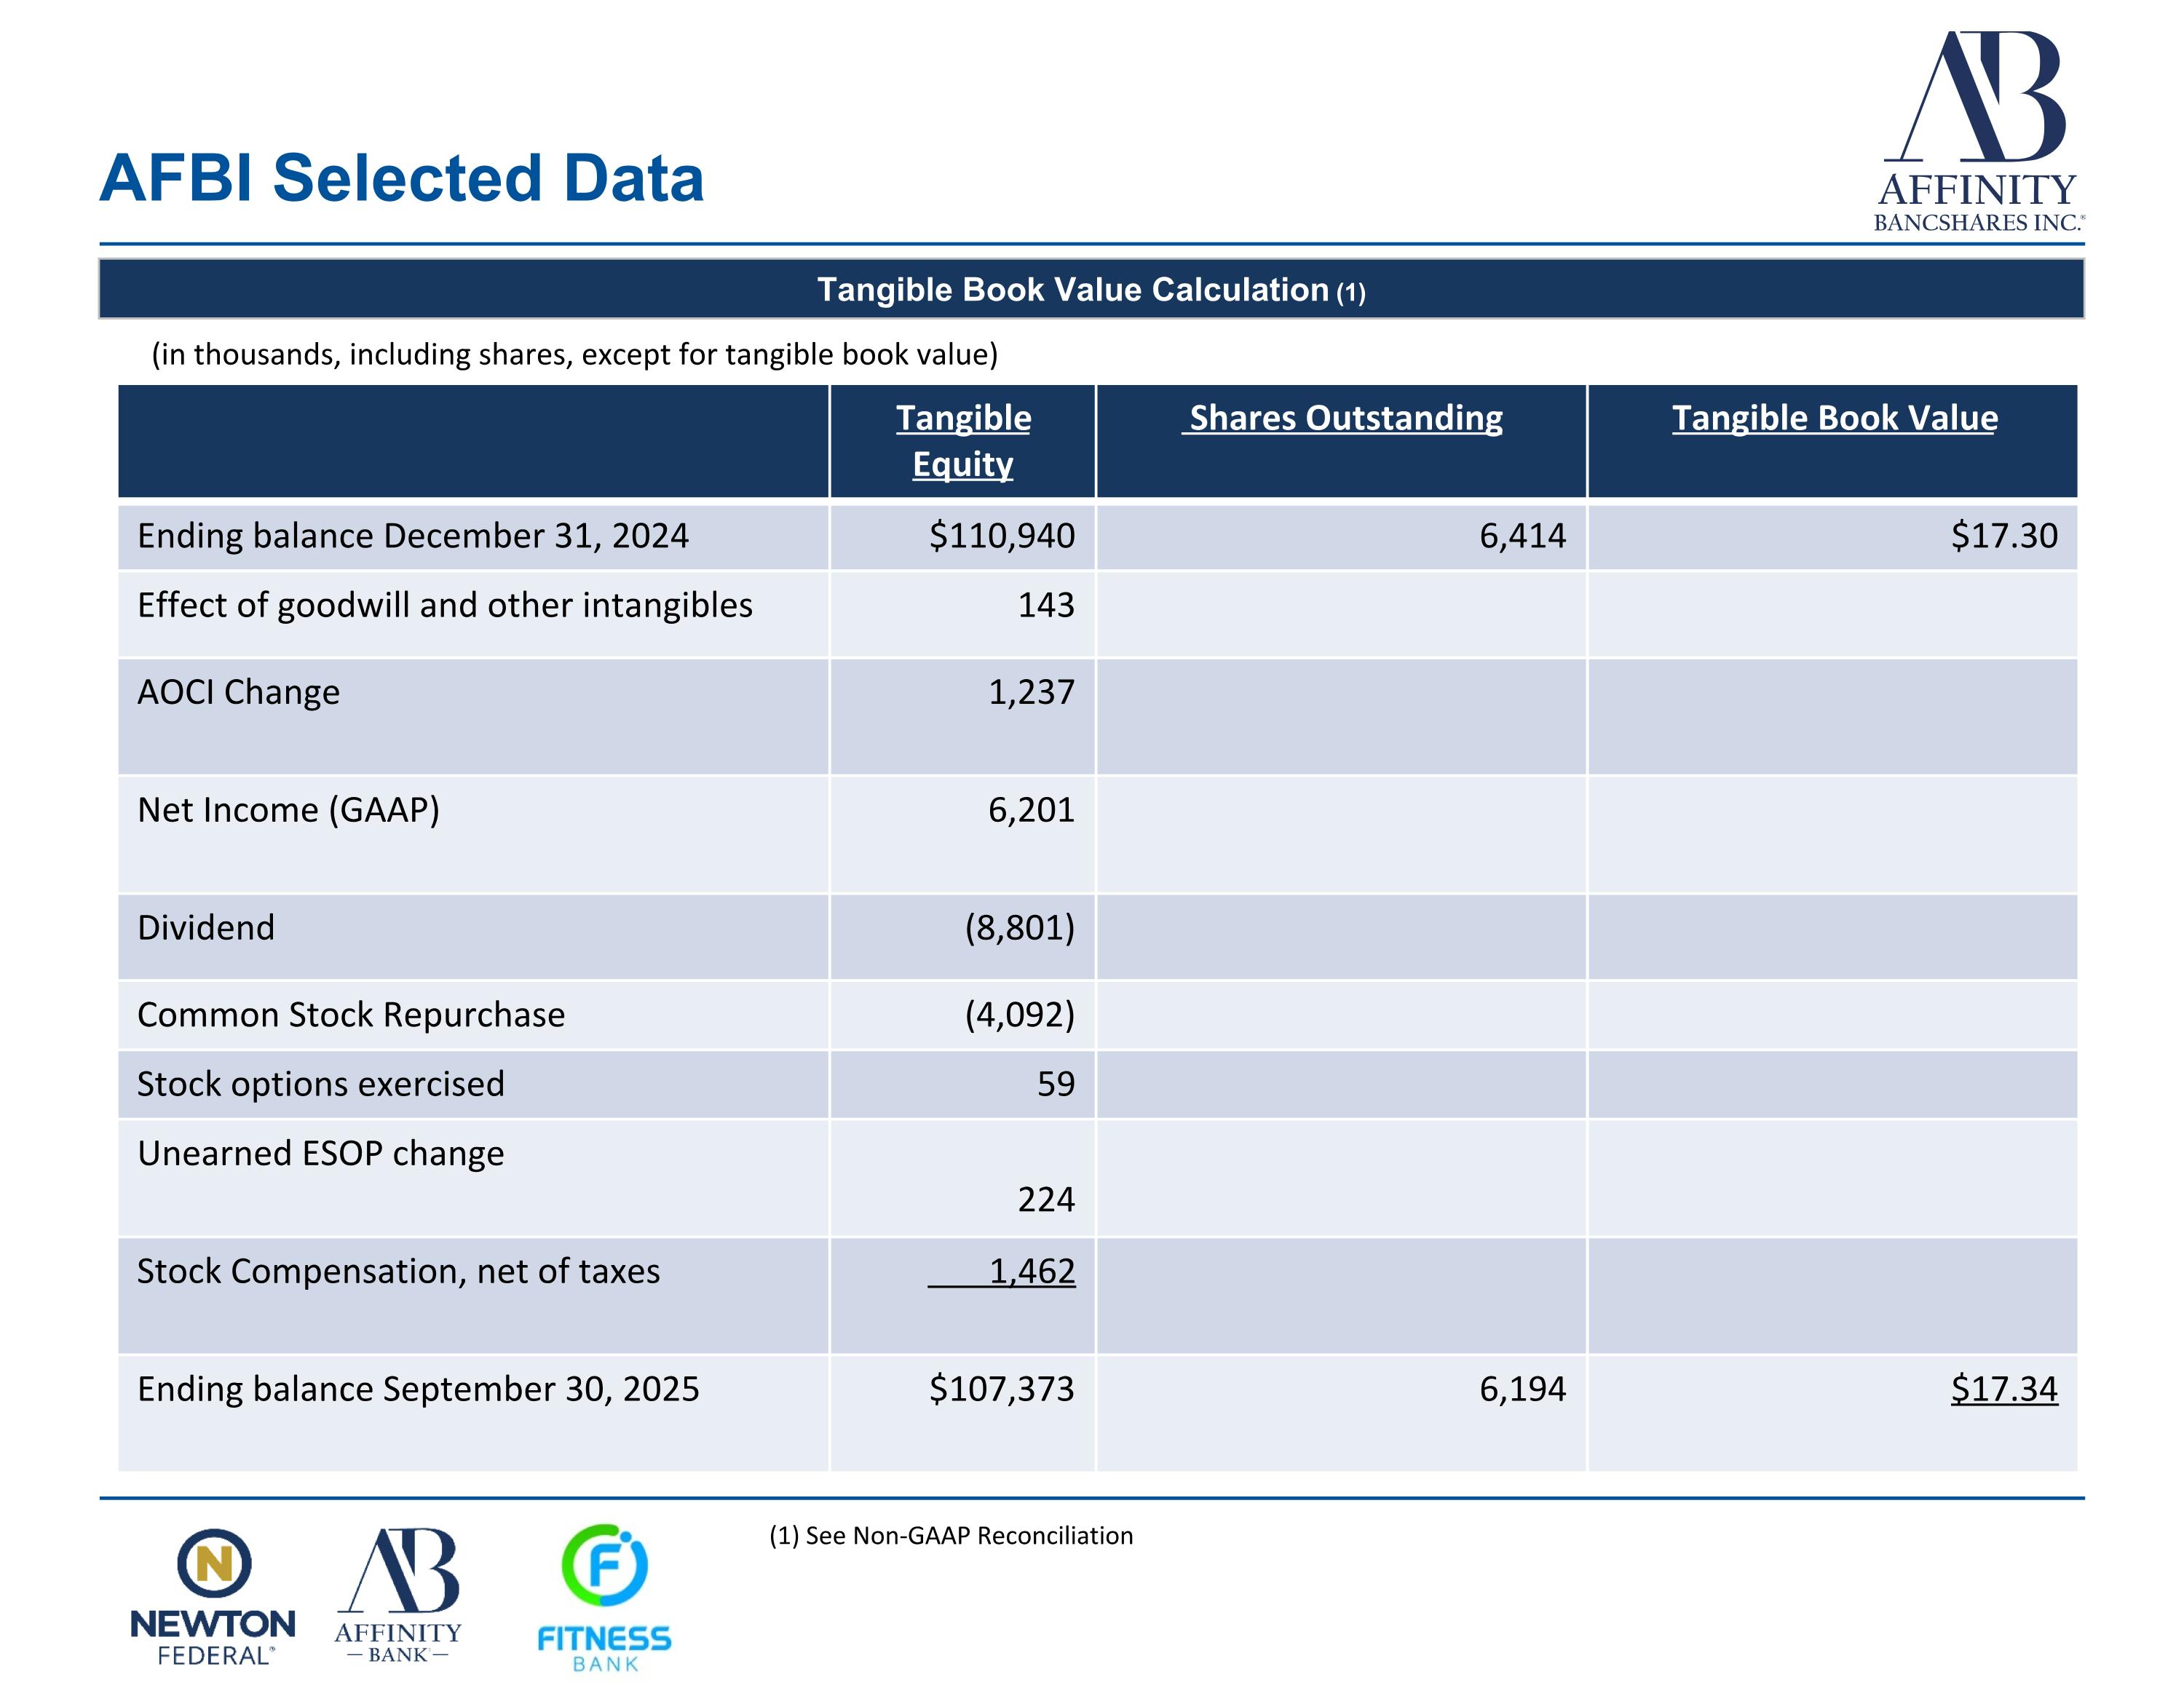Screen dimensions: 2184x1685
Task: Click the Tangible Book Value Calculation banner
Action: point(1091,290)
